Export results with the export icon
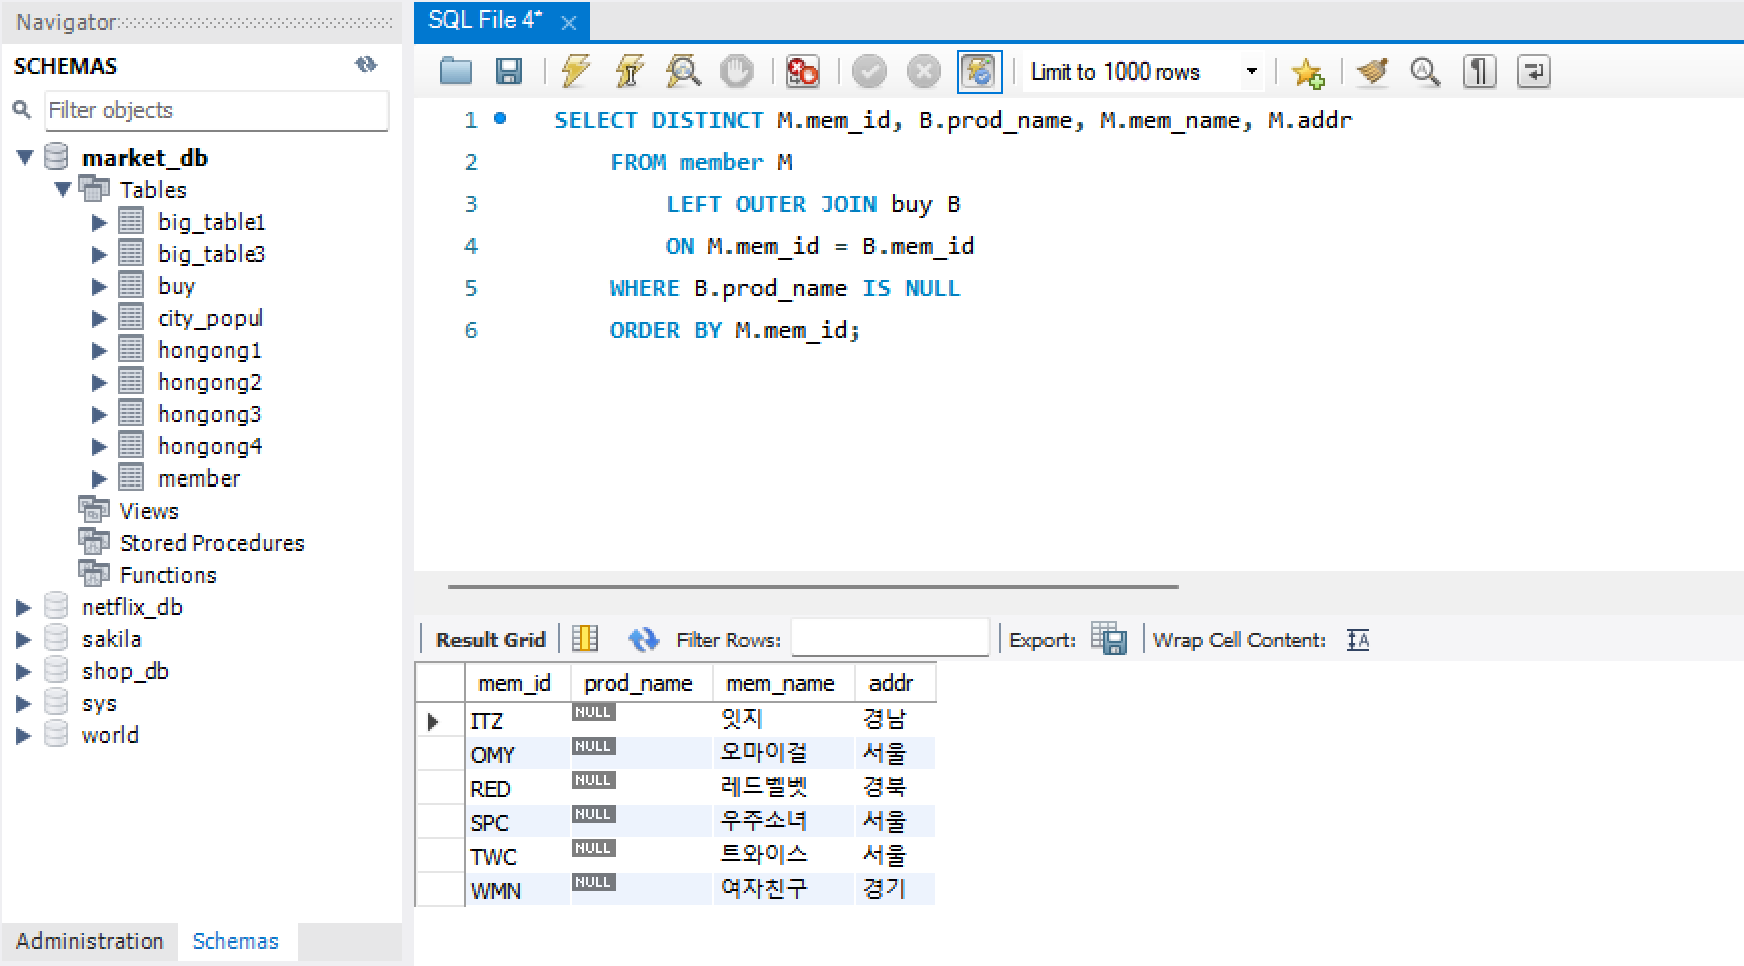The image size is (1744, 966). pyautogui.click(x=1109, y=638)
